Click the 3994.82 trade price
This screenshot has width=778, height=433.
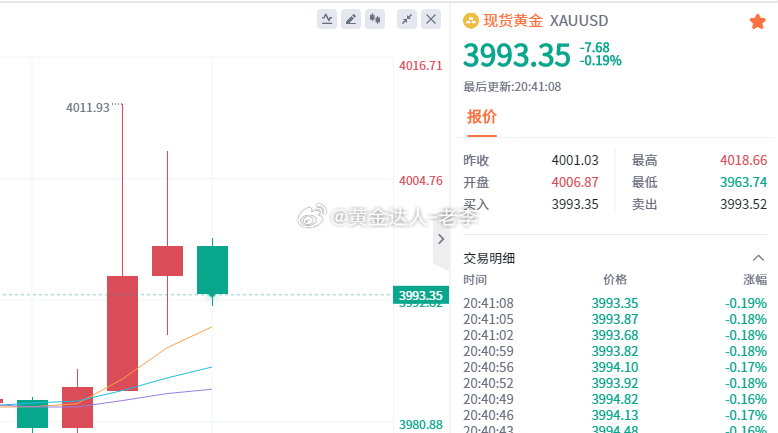pyautogui.click(x=615, y=399)
